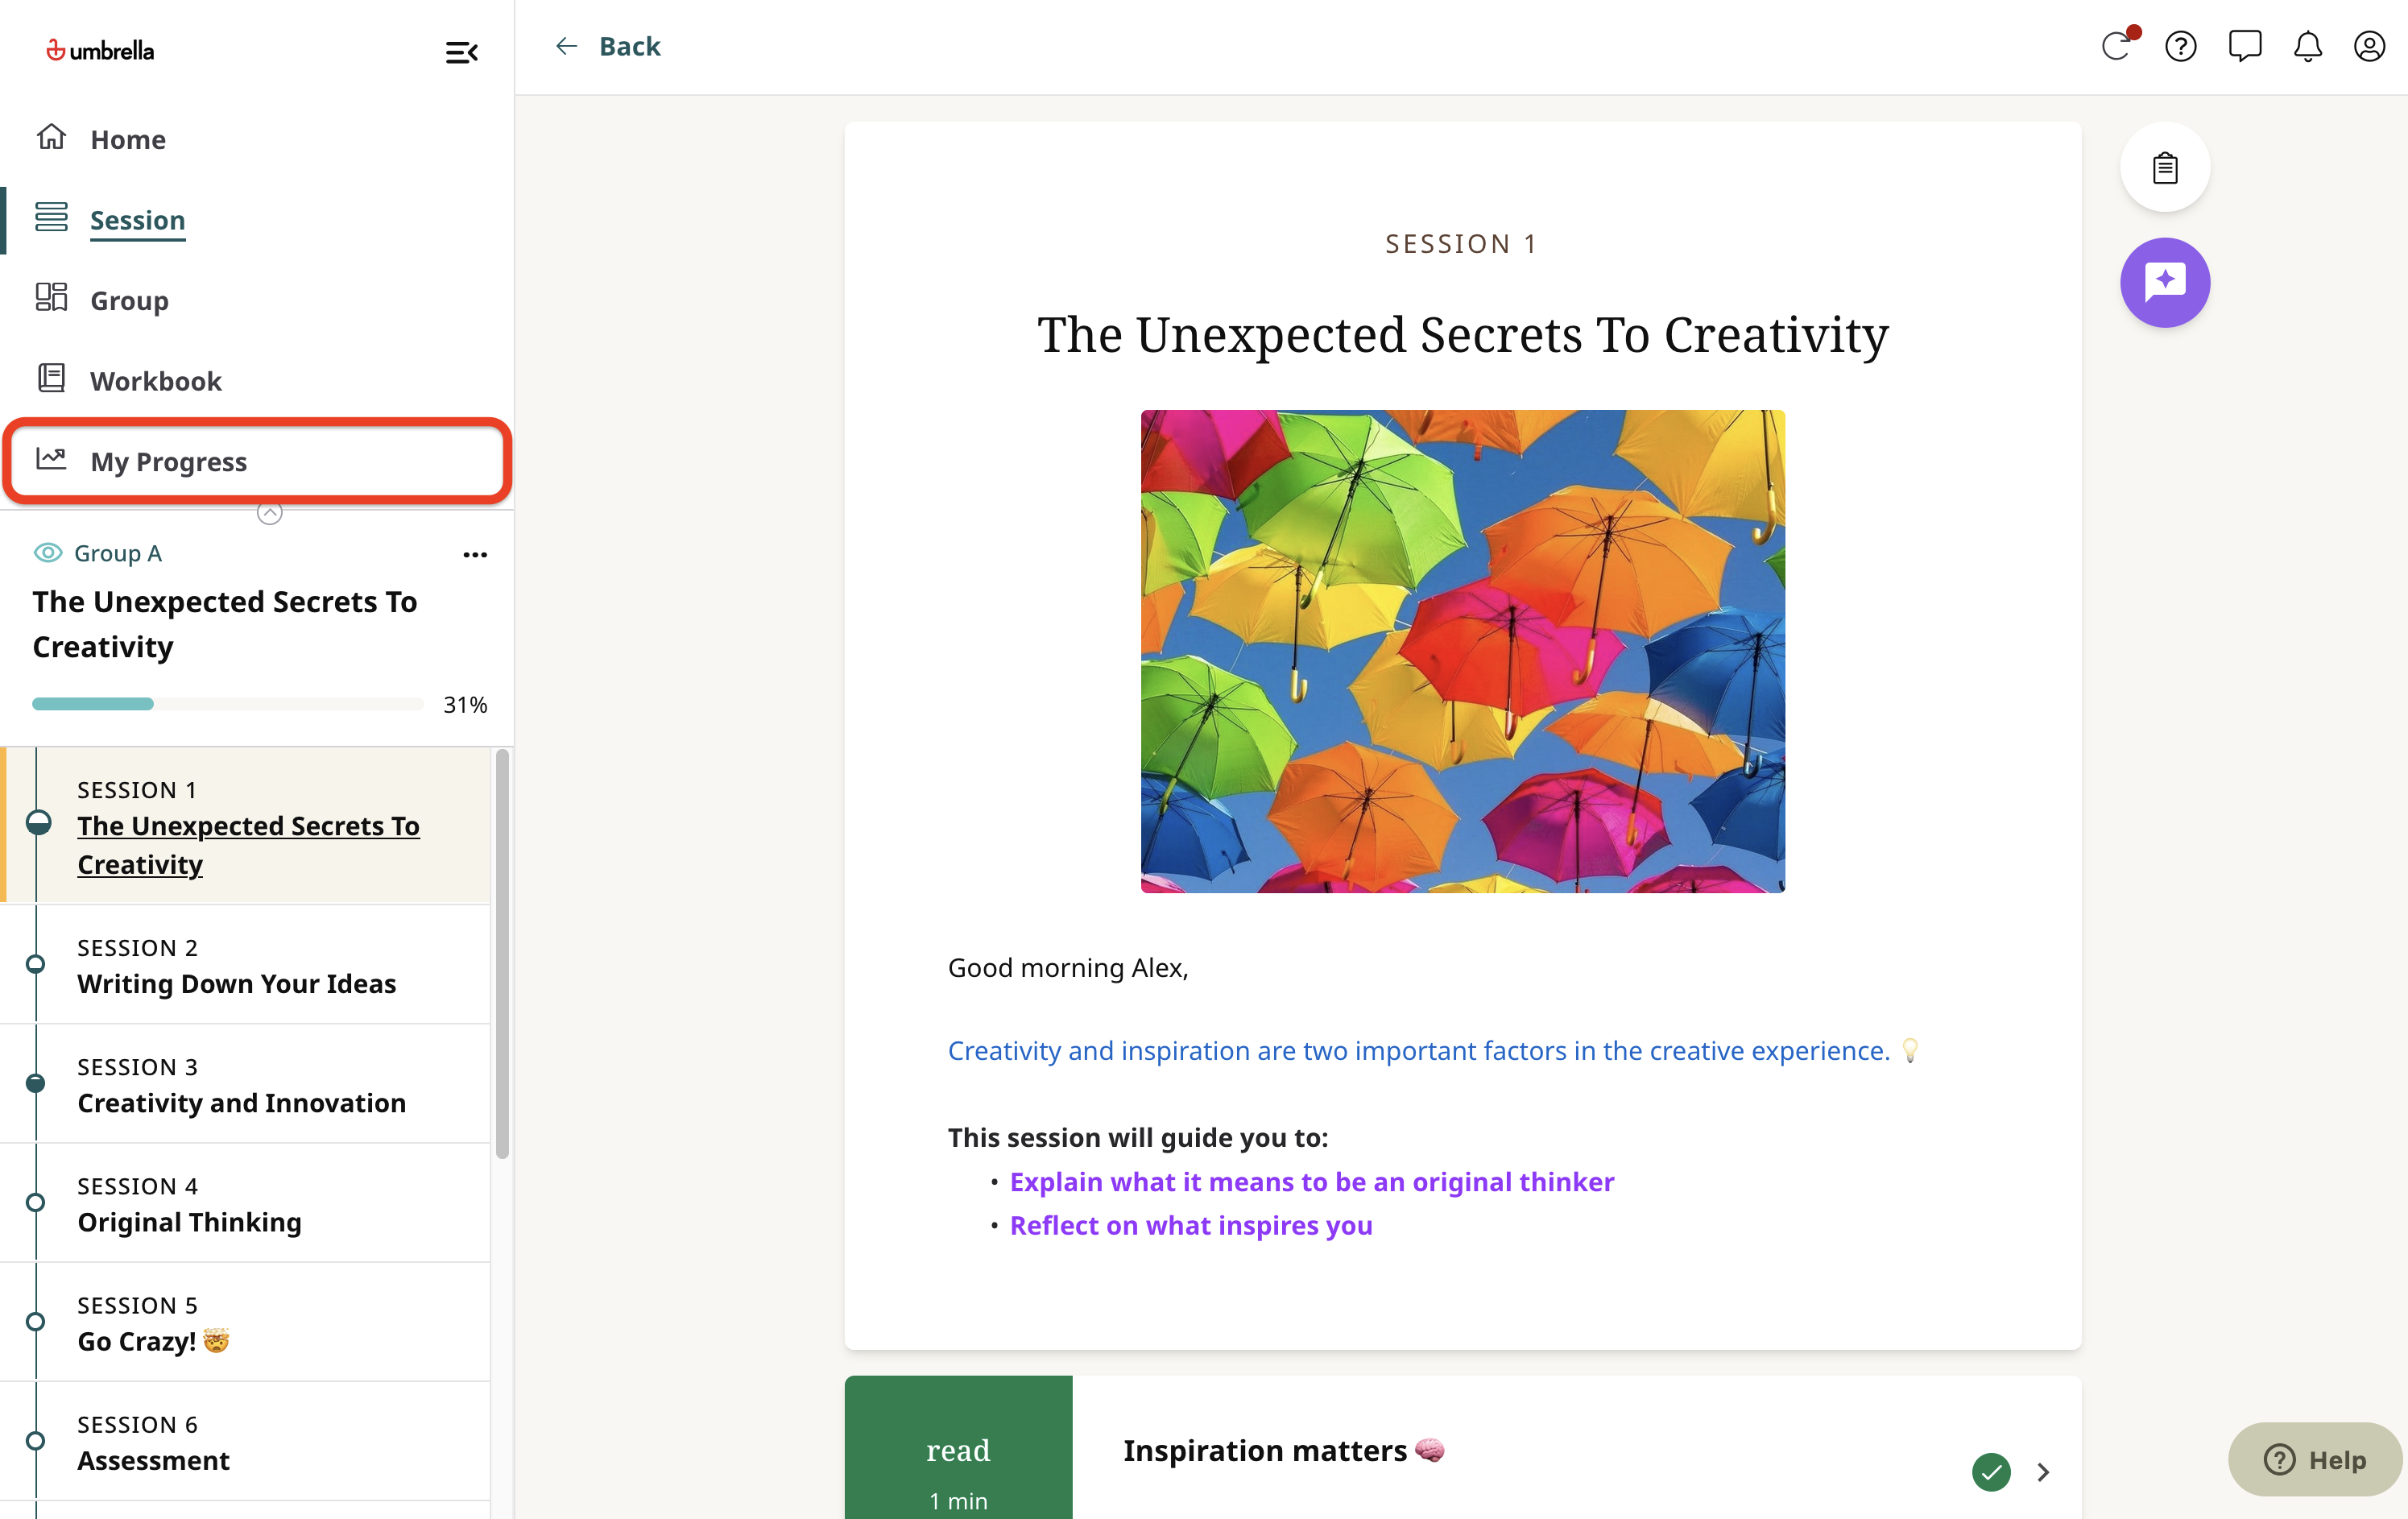The image size is (2408, 1519).
Task: Click the umbrella logo
Action: pyautogui.click(x=100, y=50)
